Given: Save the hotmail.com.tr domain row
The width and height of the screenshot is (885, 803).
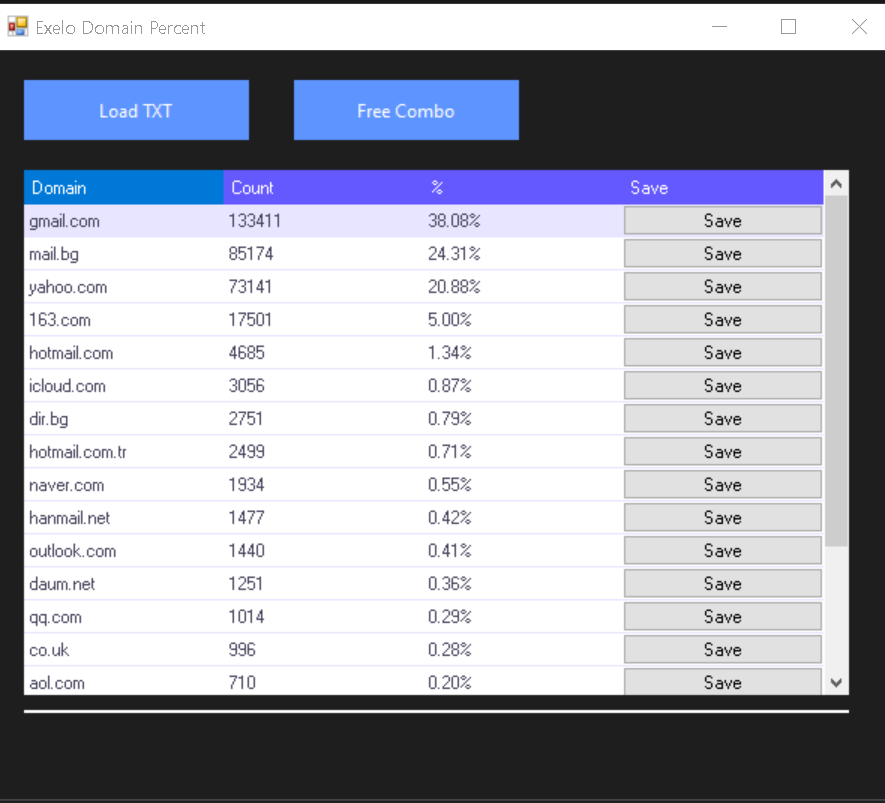Looking at the screenshot, I should point(722,452).
